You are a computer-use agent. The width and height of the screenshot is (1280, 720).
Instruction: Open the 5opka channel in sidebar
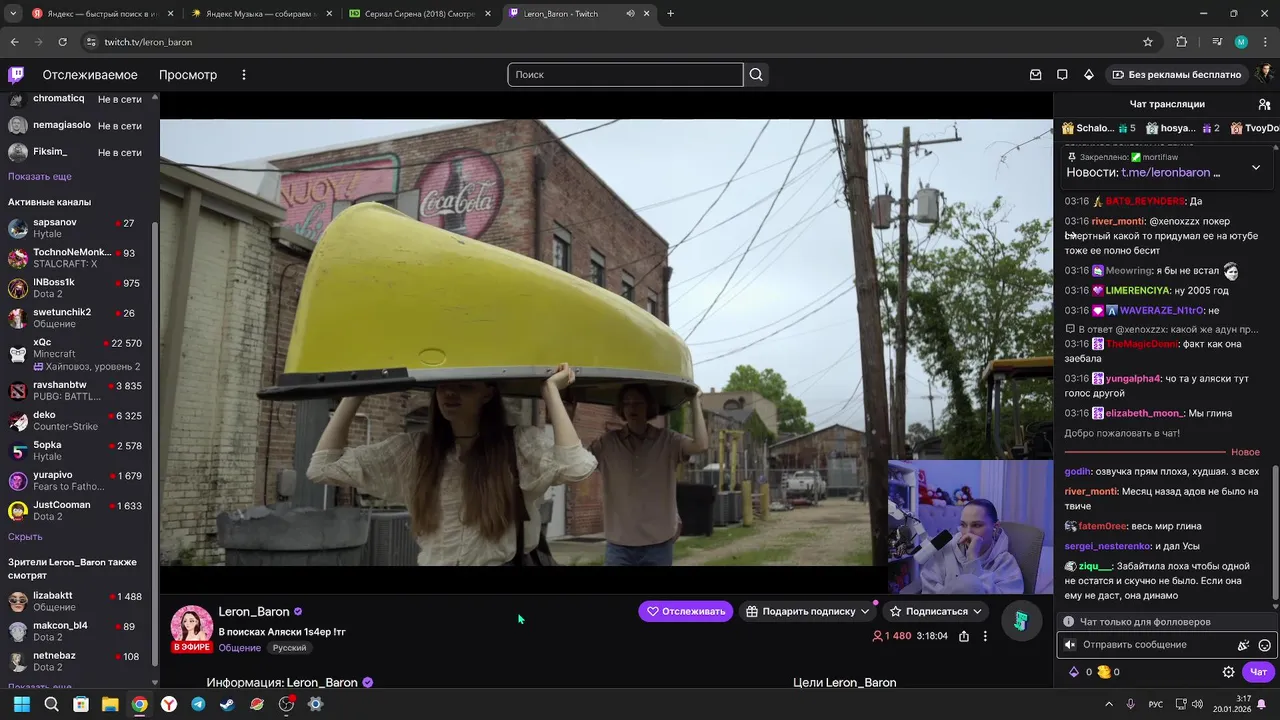78,451
